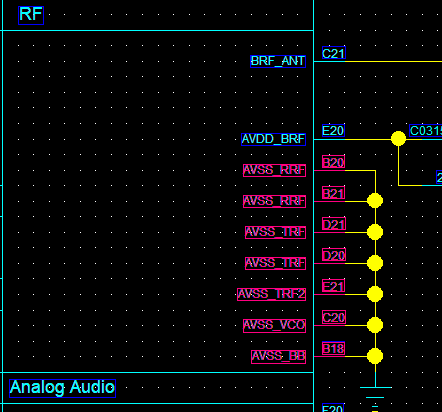Click the C0315 component reference label

(x=425, y=130)
